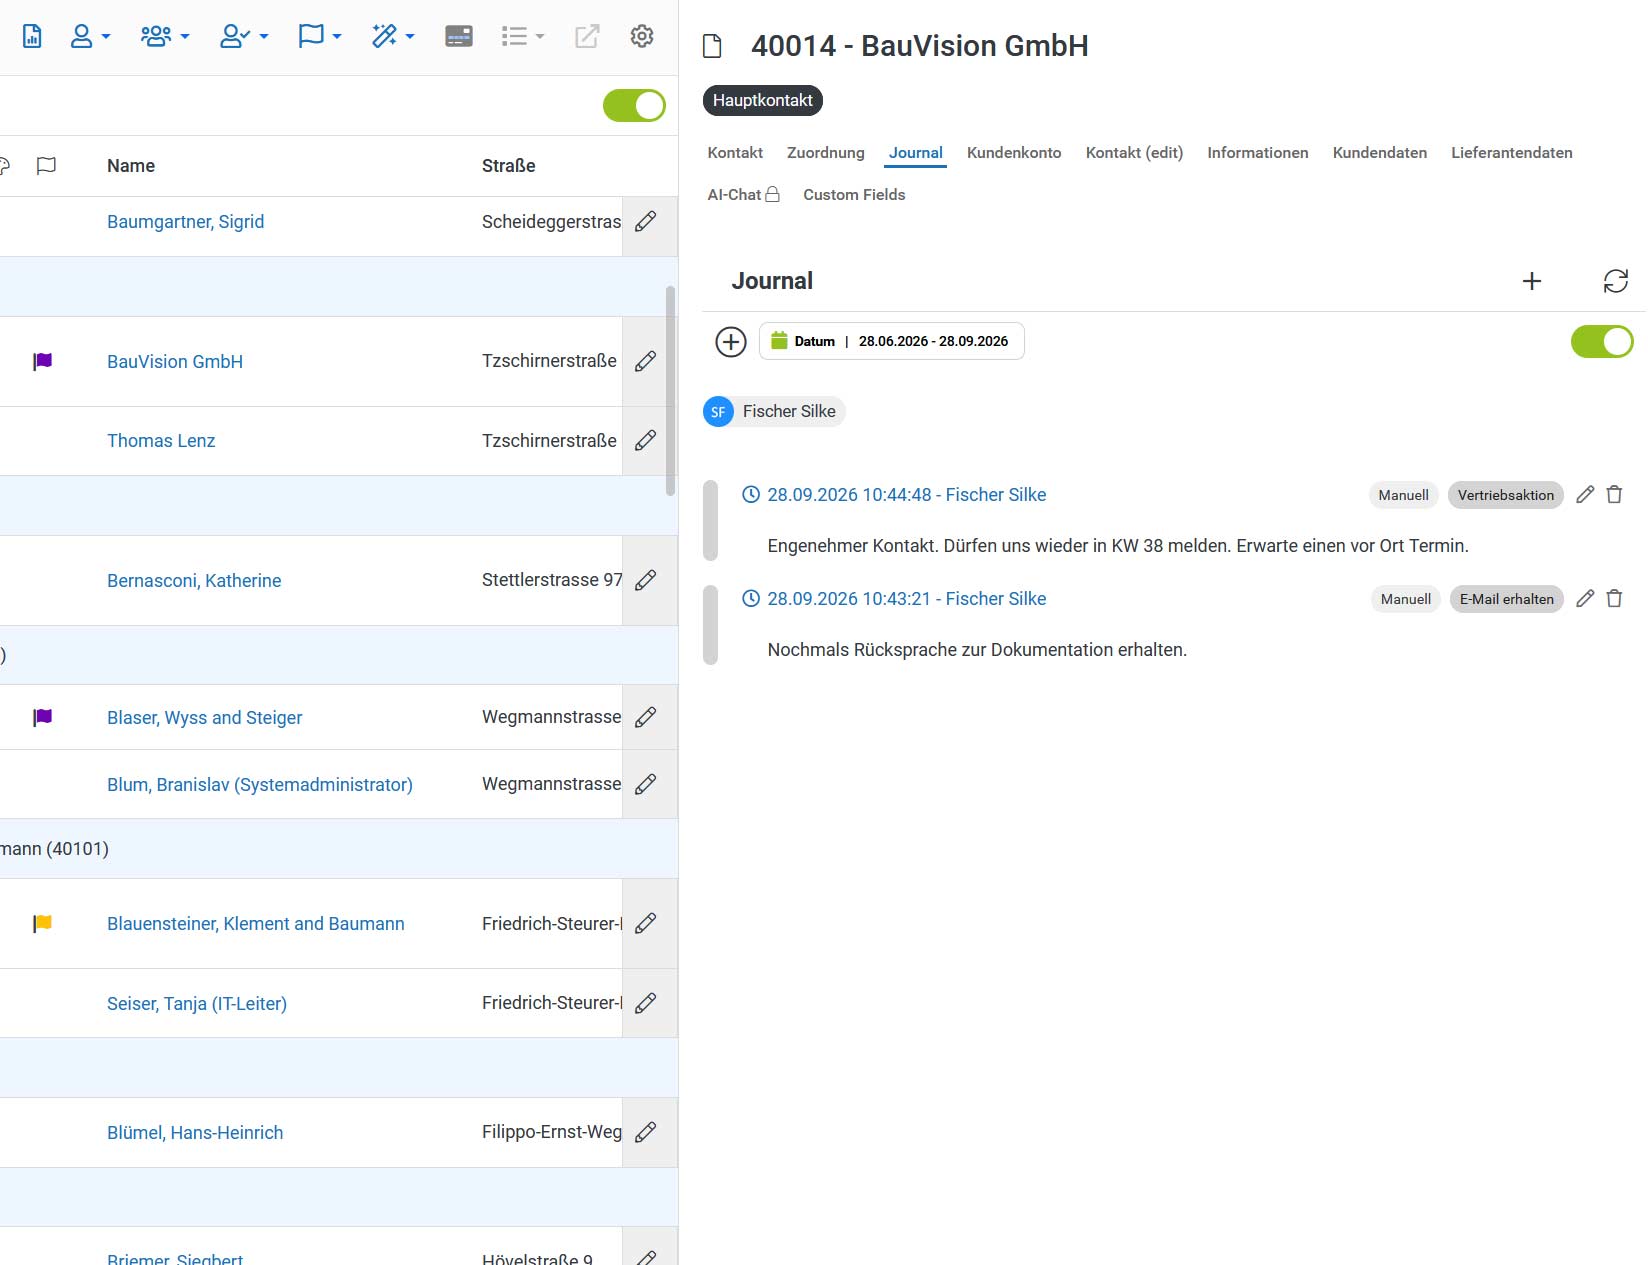
Task: Open the Informationen tab
Action: (1258, 152)
